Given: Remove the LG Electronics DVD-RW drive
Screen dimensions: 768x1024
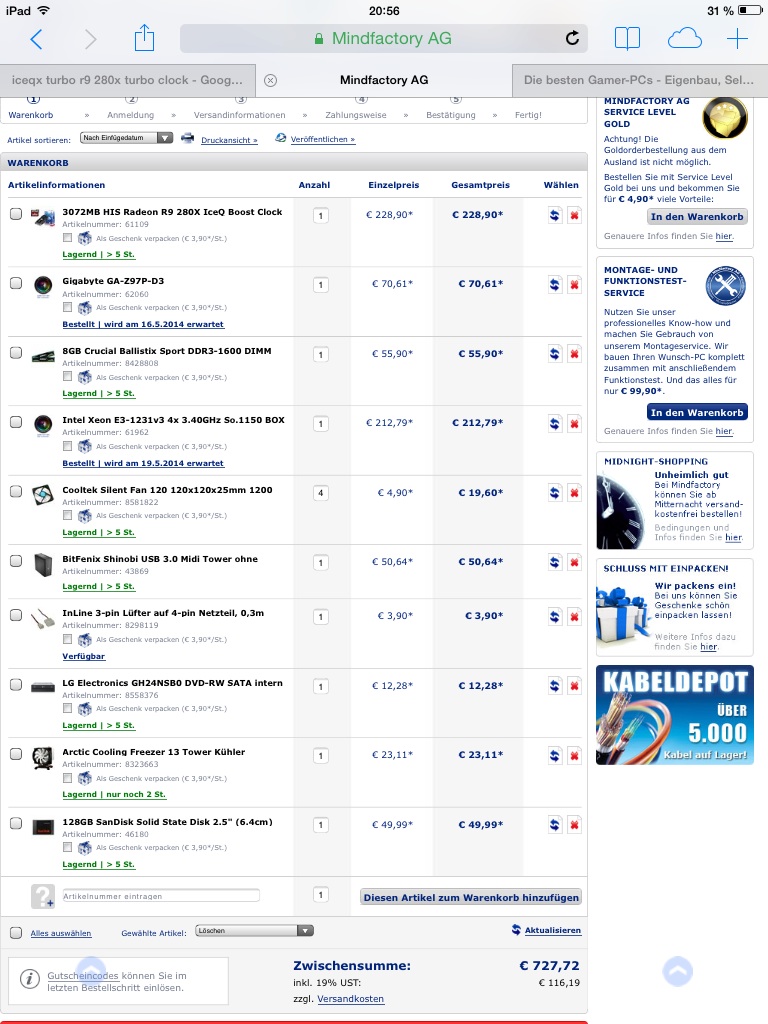Looking at the screenshot, I should (574, 686).
